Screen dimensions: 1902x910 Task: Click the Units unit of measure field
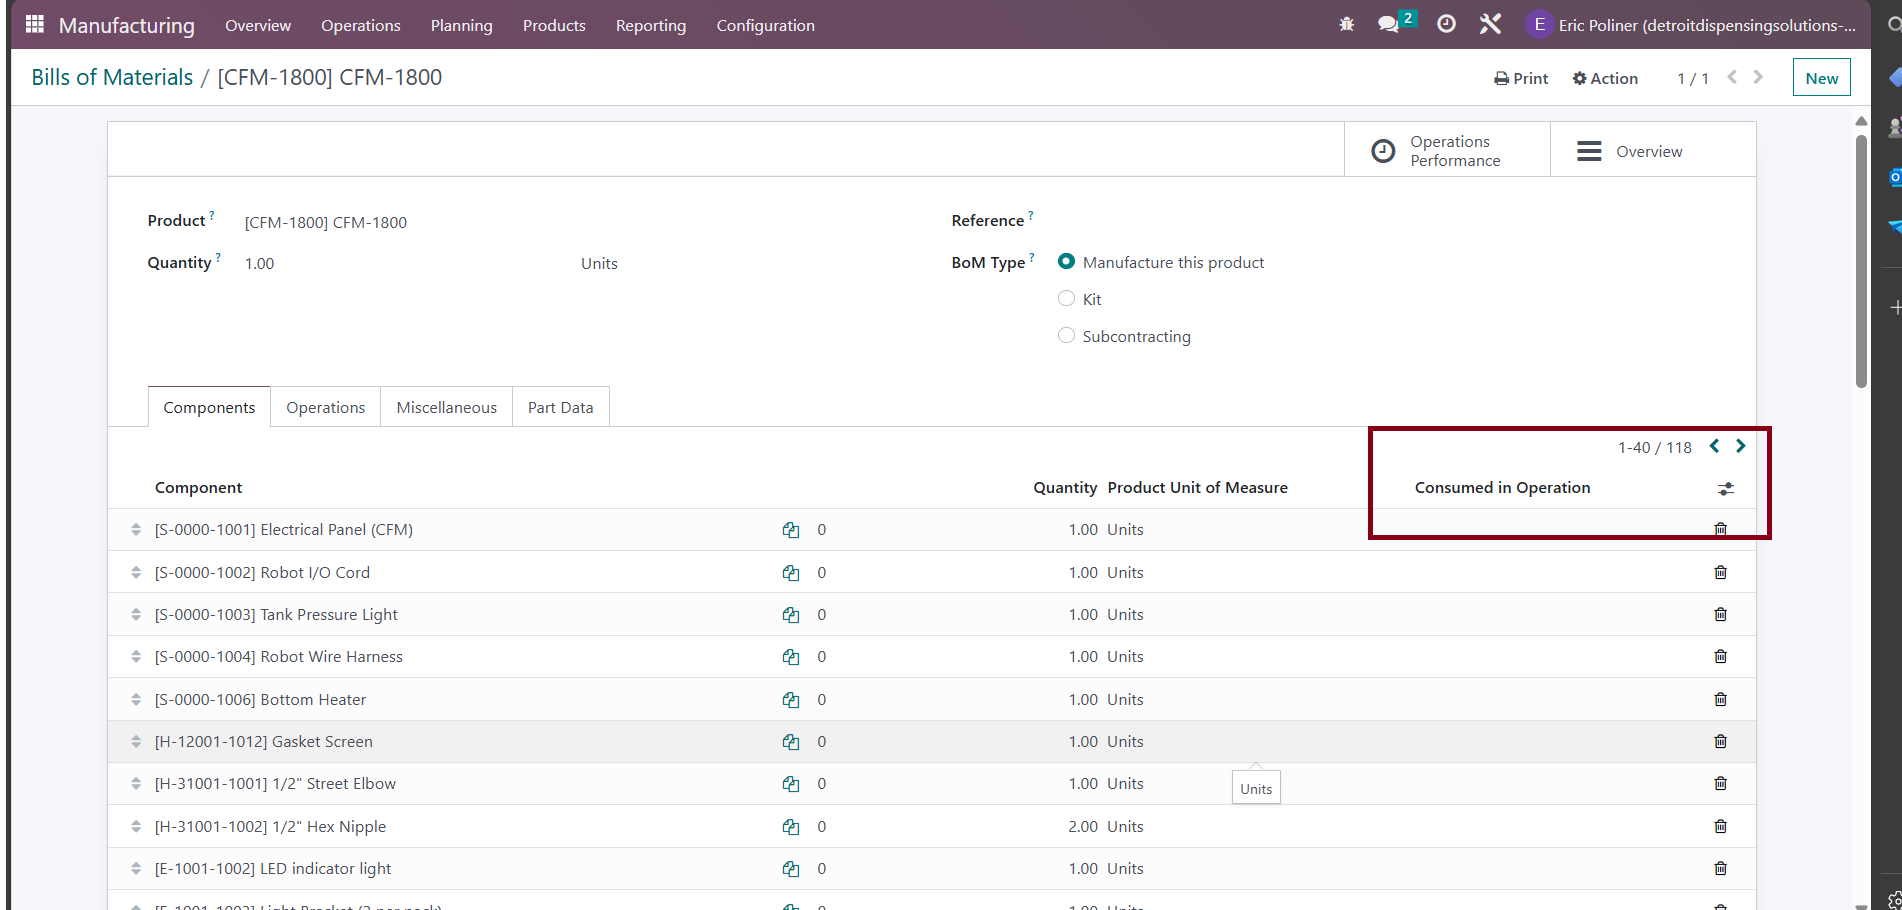[x=599, y=263]
